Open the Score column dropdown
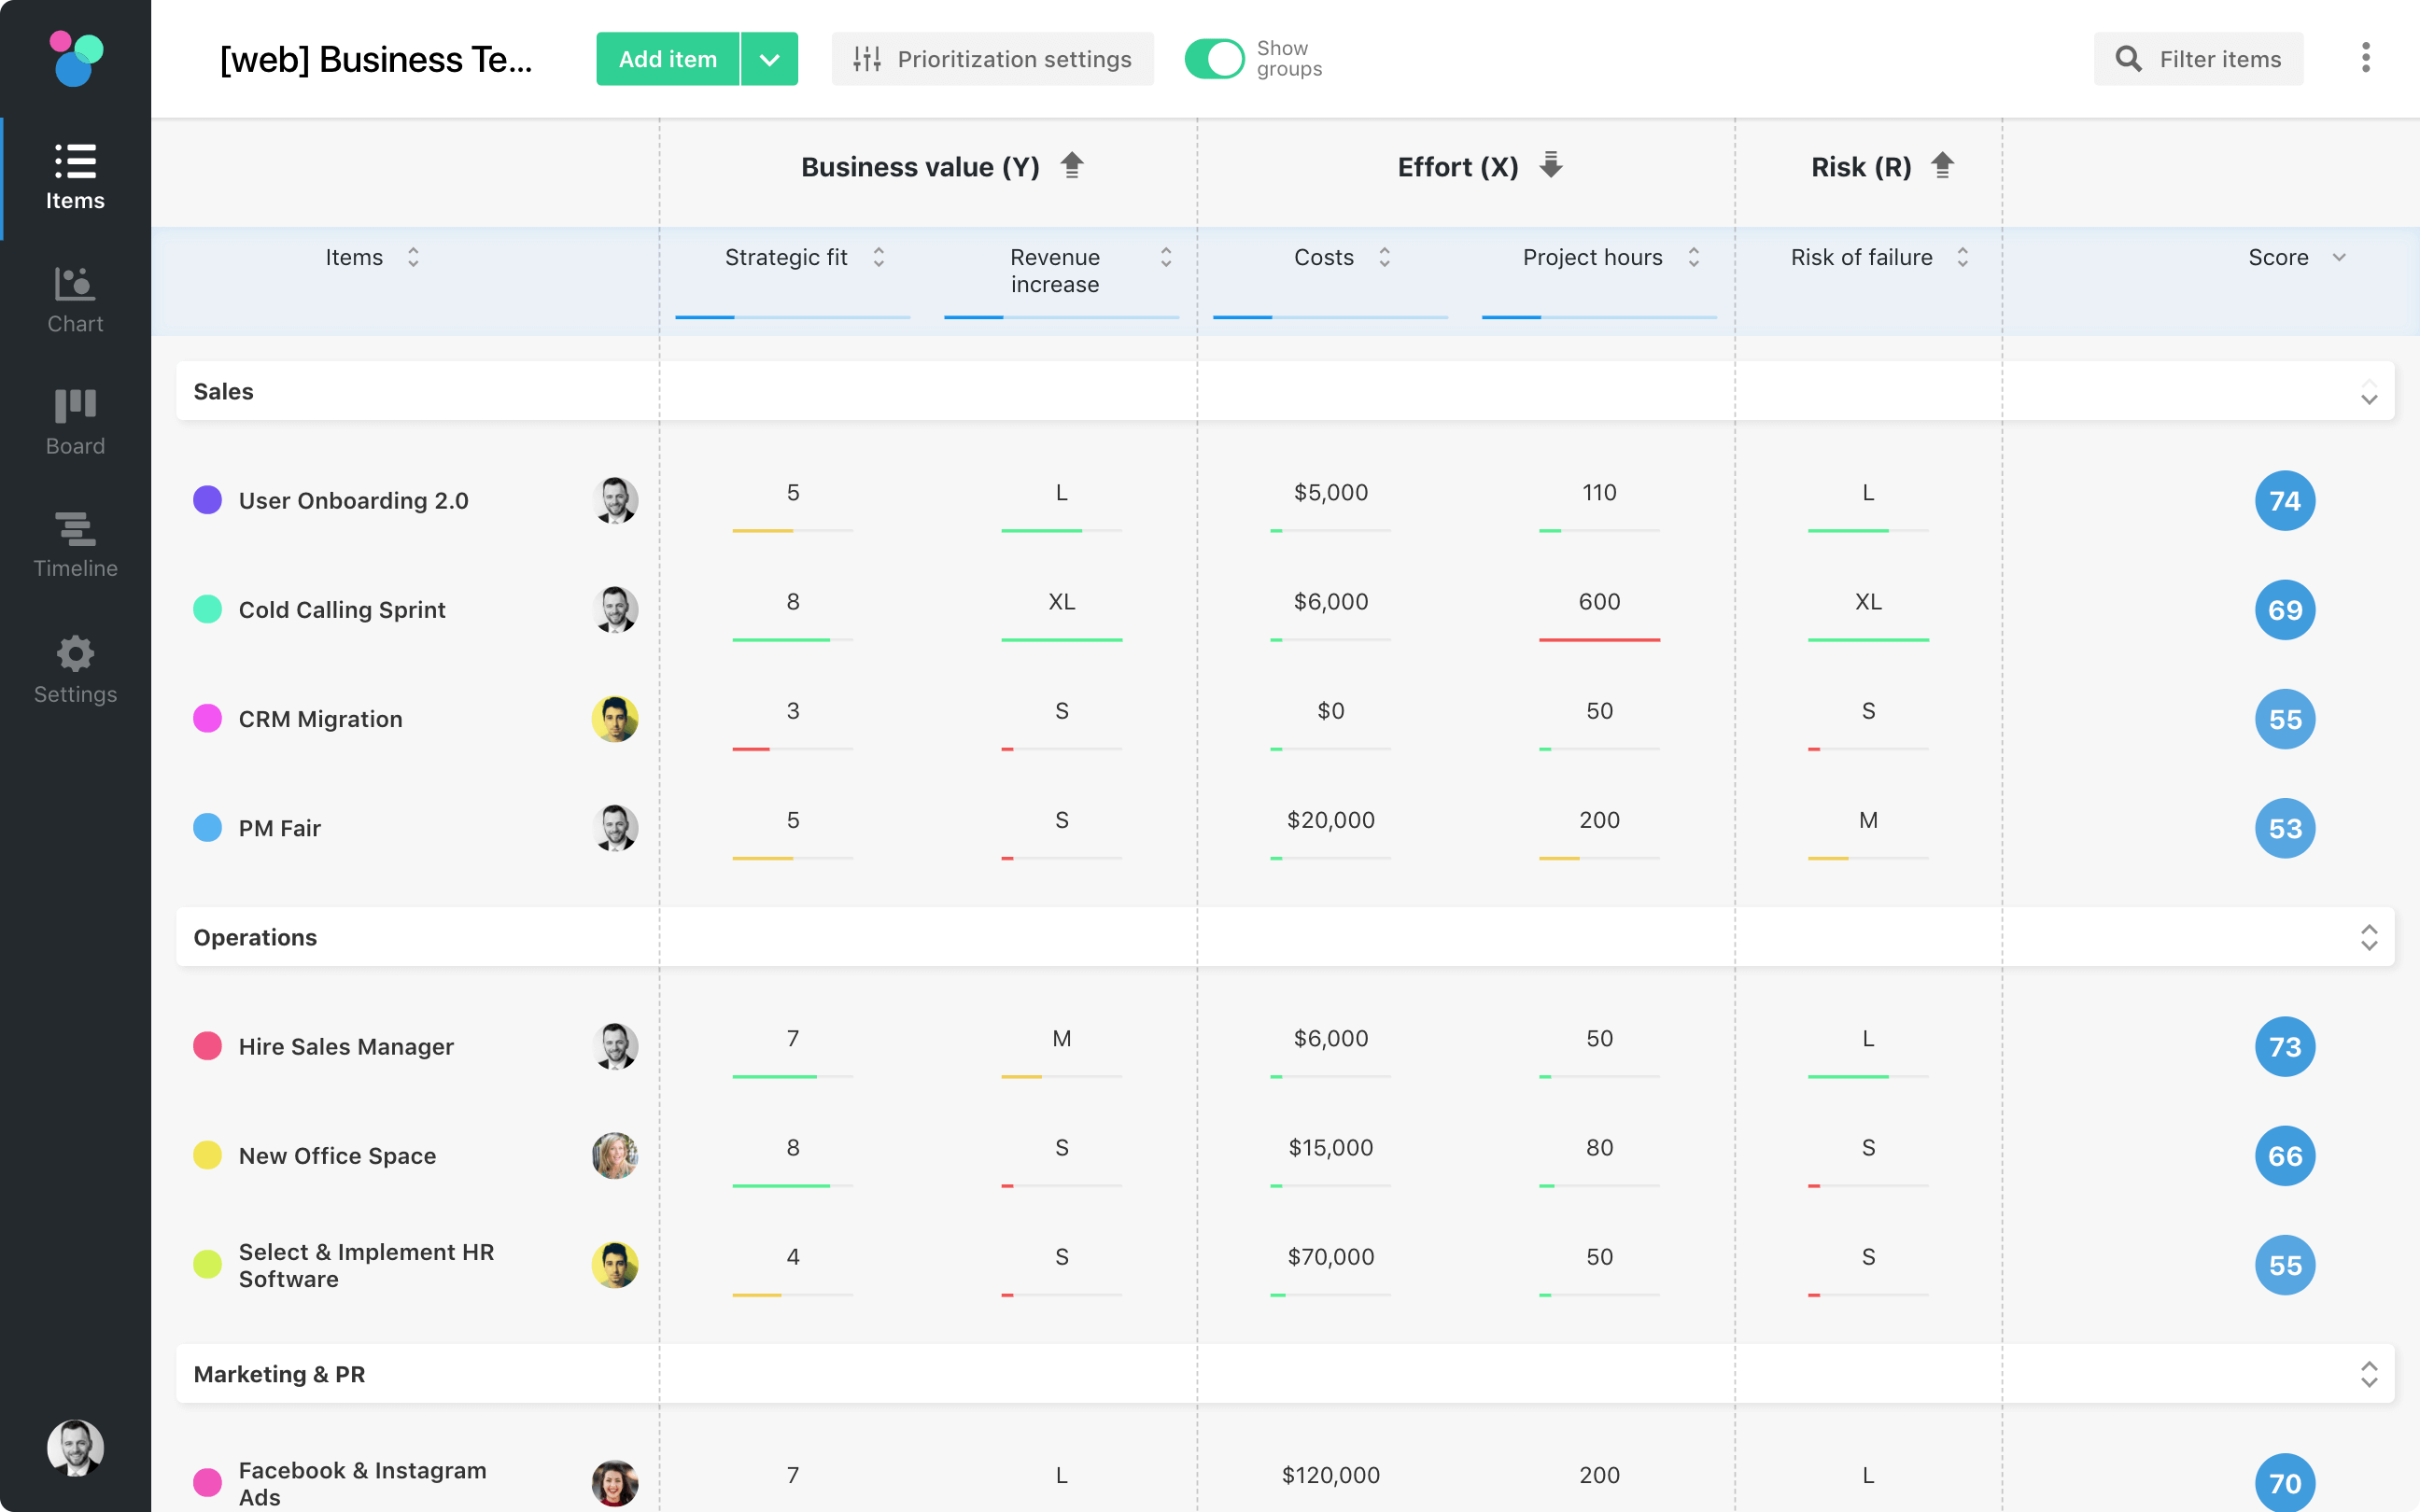The width and height of the screenshot is (2420, 1512). click(x=2339, y=258)
